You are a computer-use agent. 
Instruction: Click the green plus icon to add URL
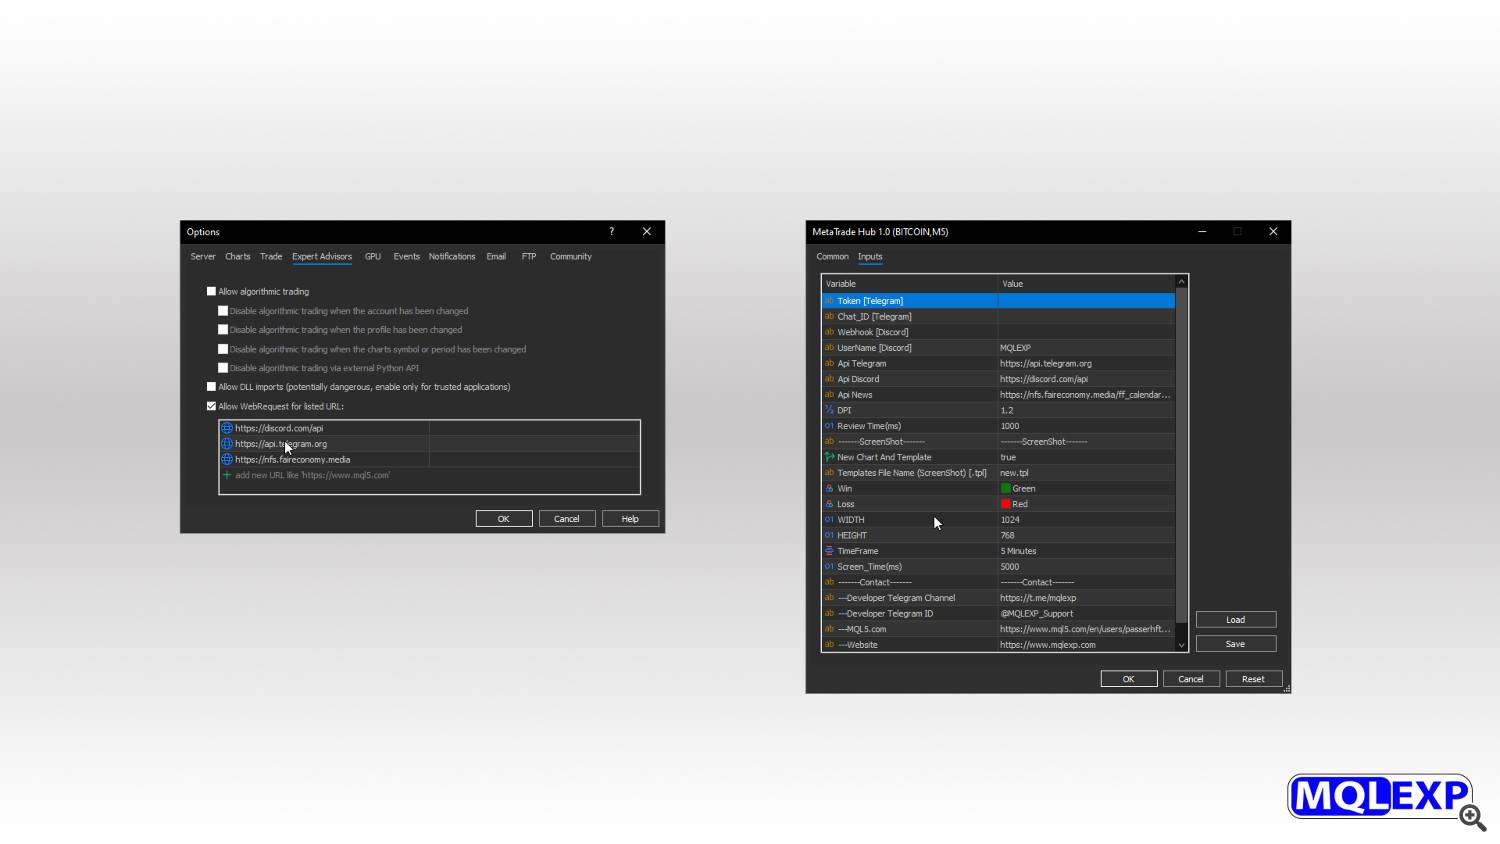coord(227,475)
